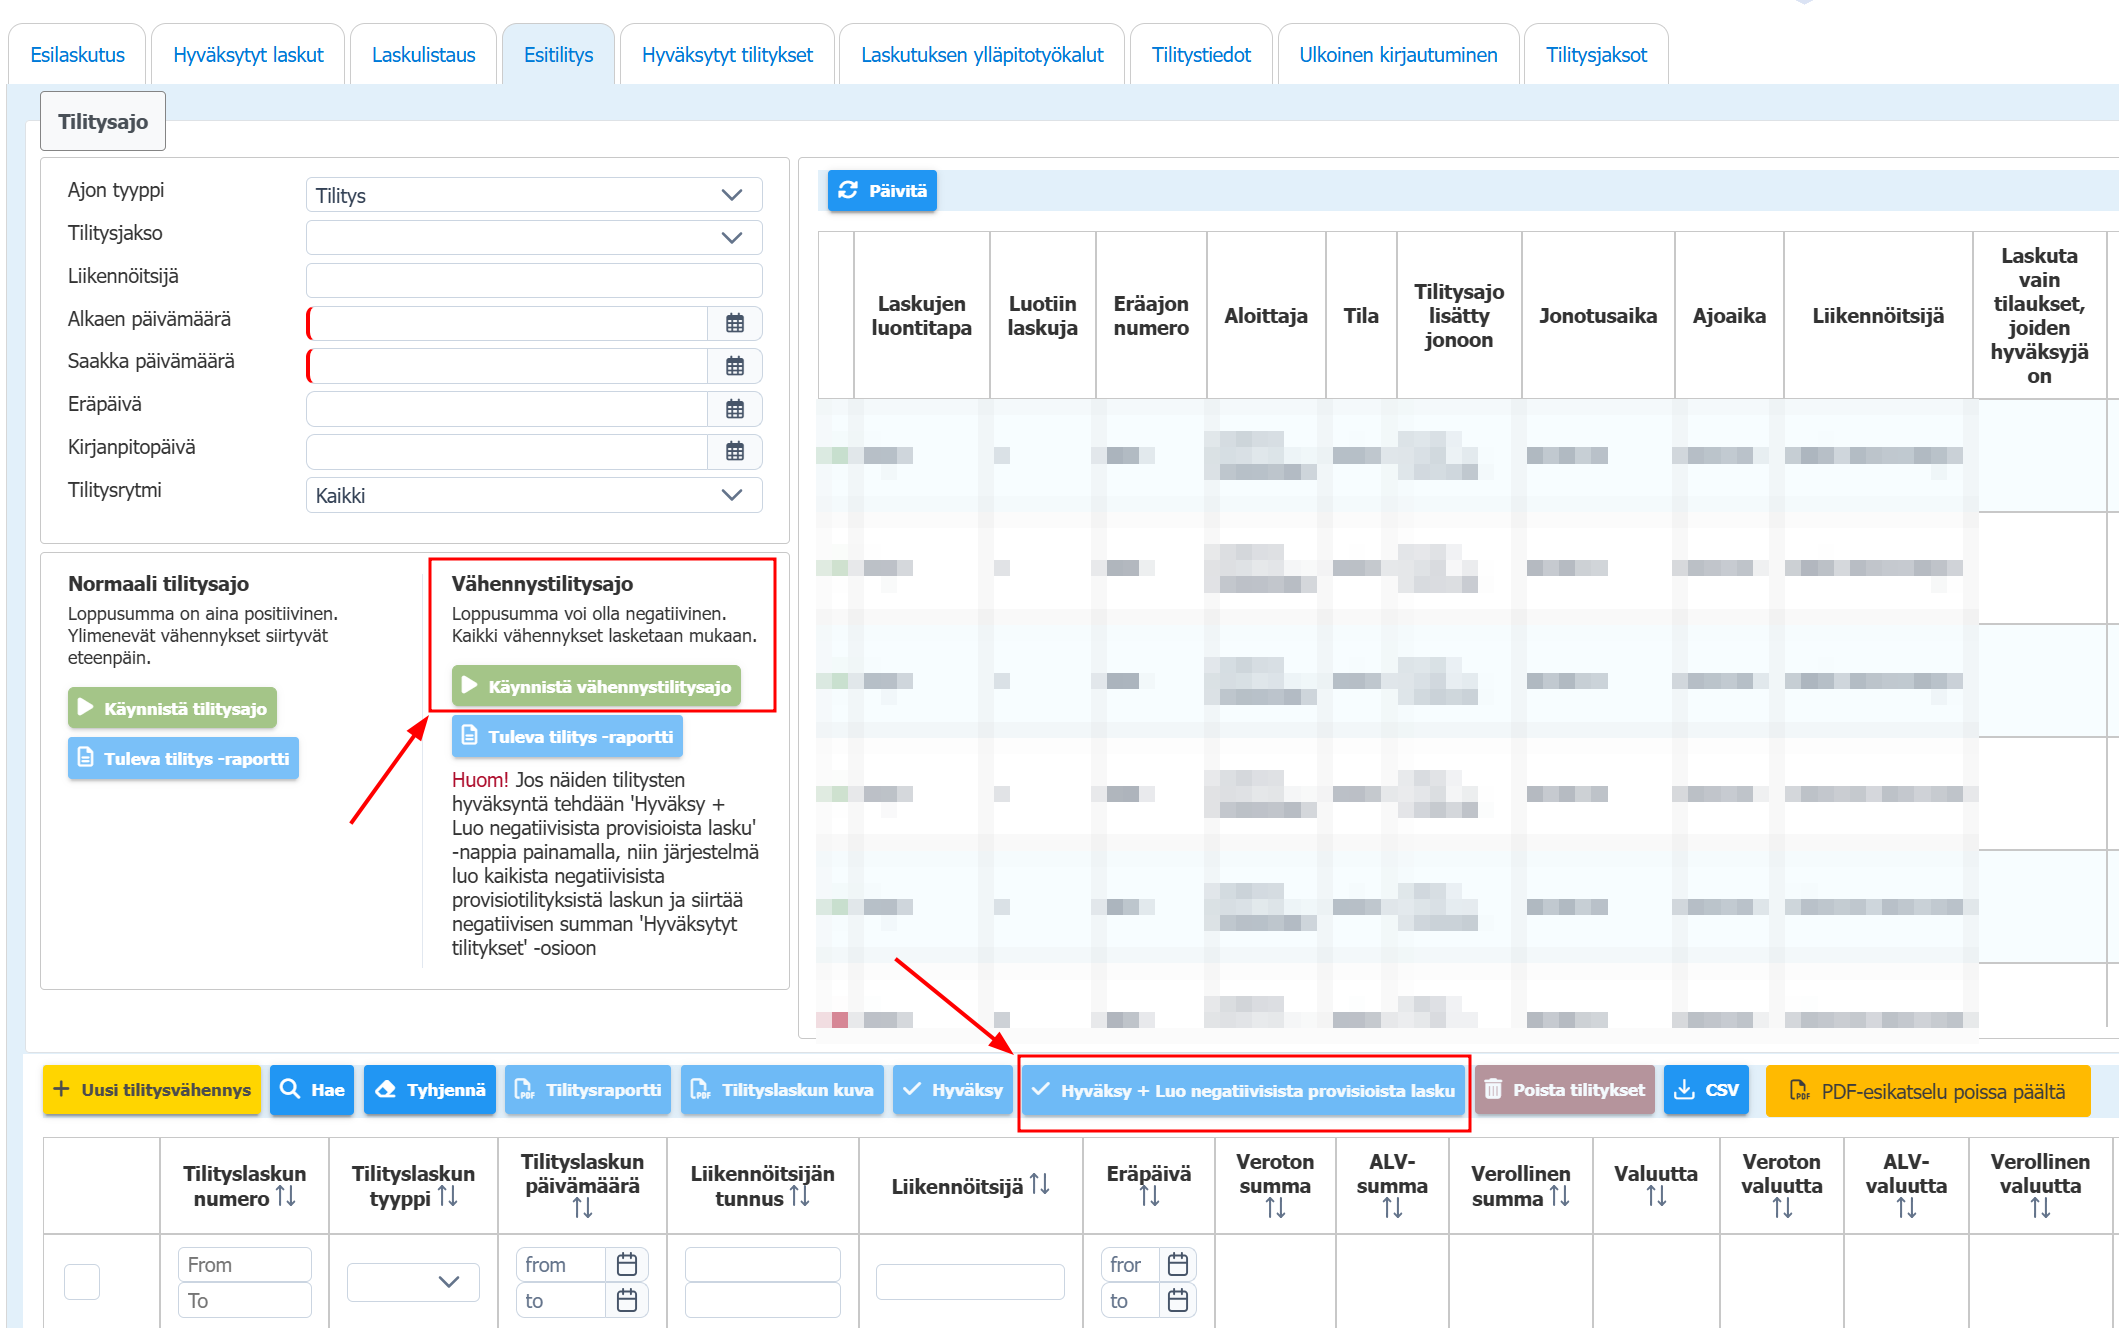Tick the select-all checkbox in filter row

pos(82,1282)
